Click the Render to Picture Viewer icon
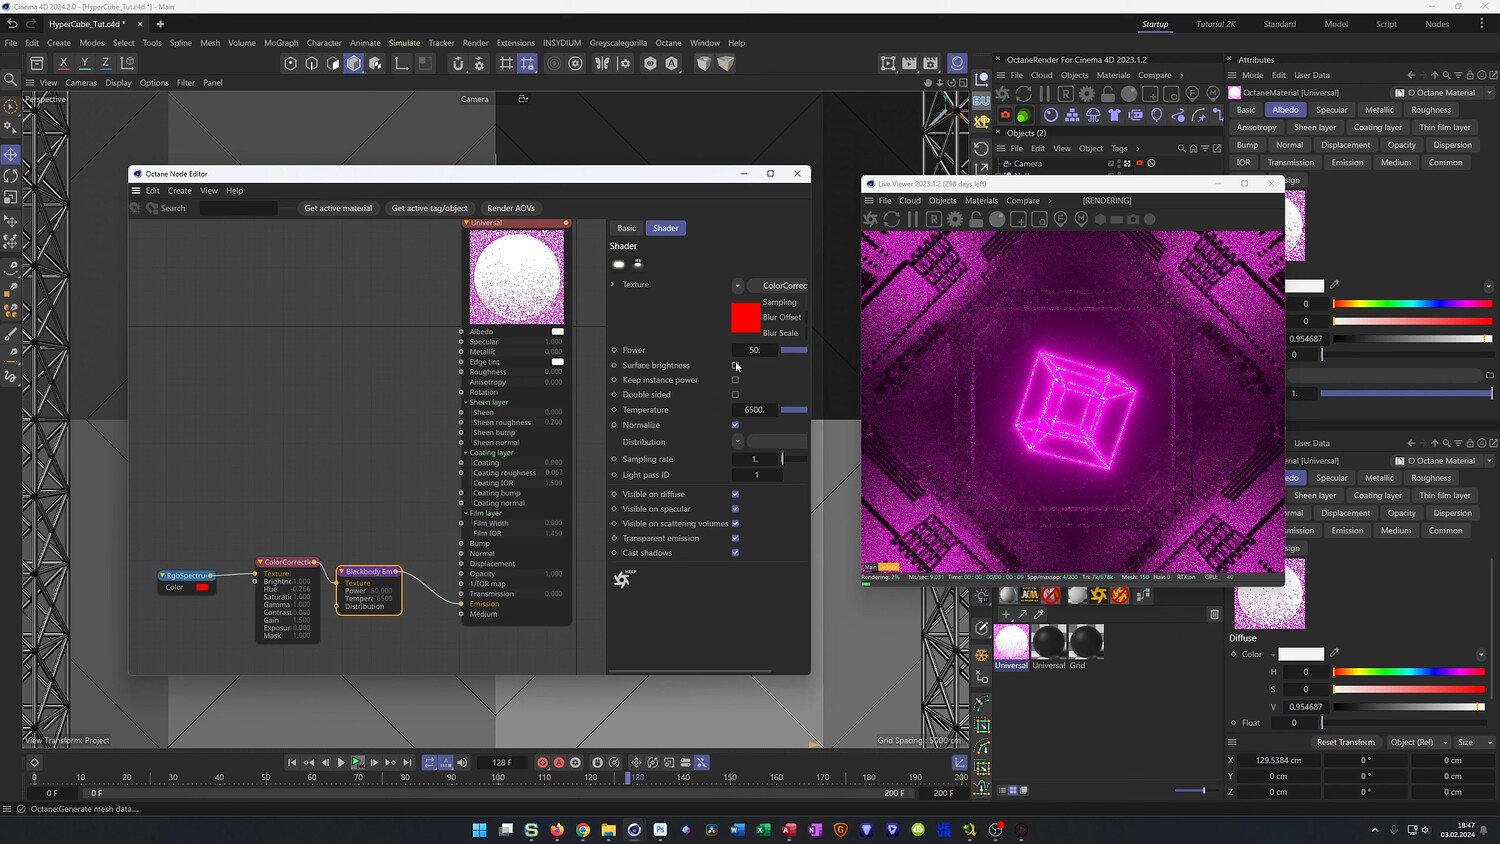 909,63
